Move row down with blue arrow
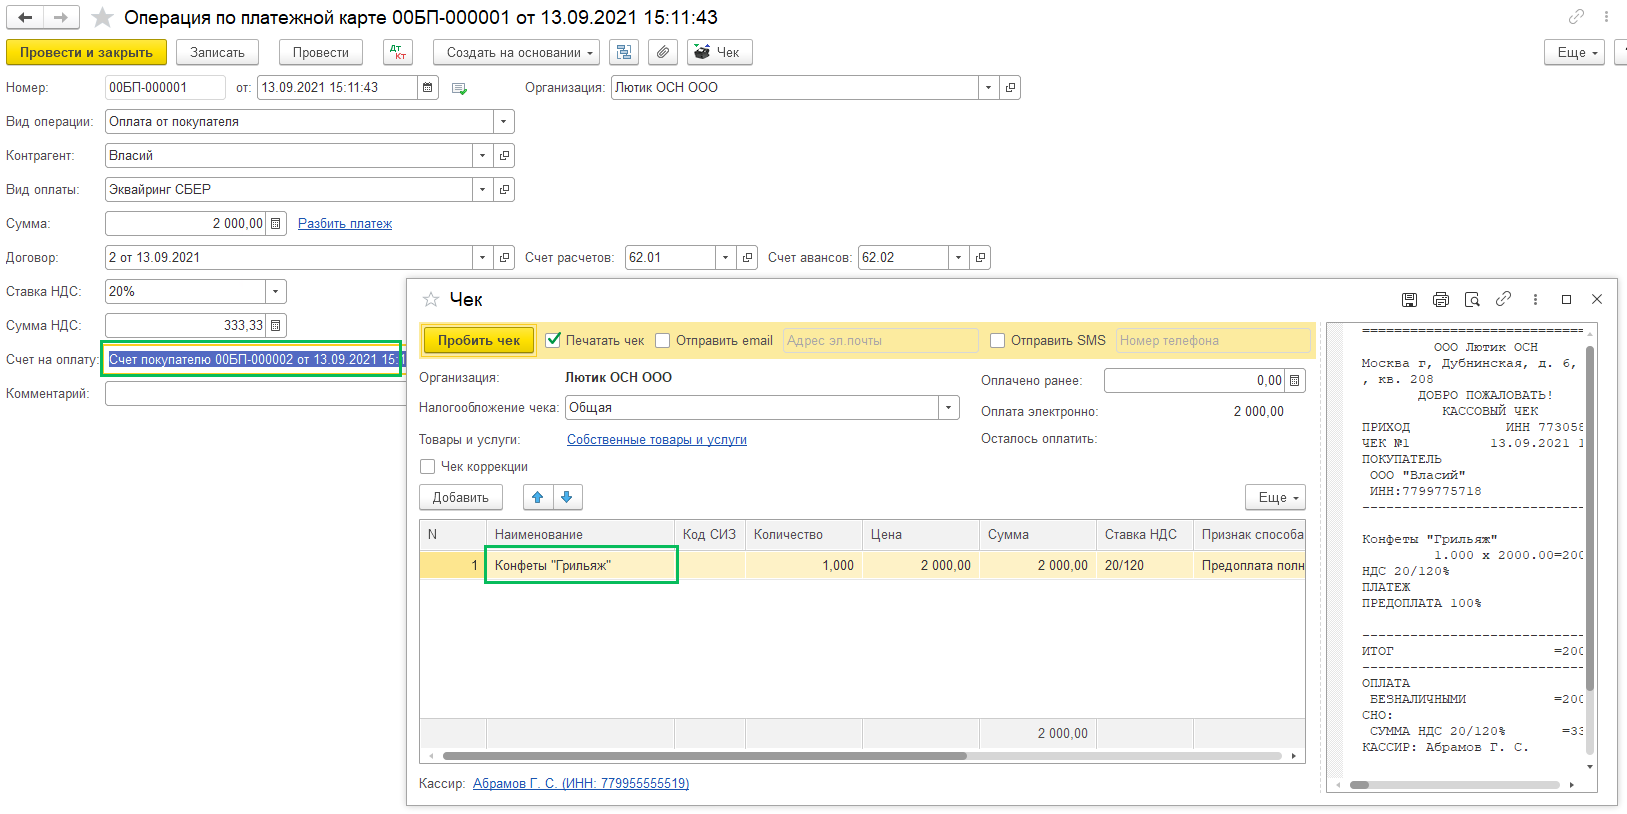This screenshot has width=1627, height=814. (x=567, y=497)
